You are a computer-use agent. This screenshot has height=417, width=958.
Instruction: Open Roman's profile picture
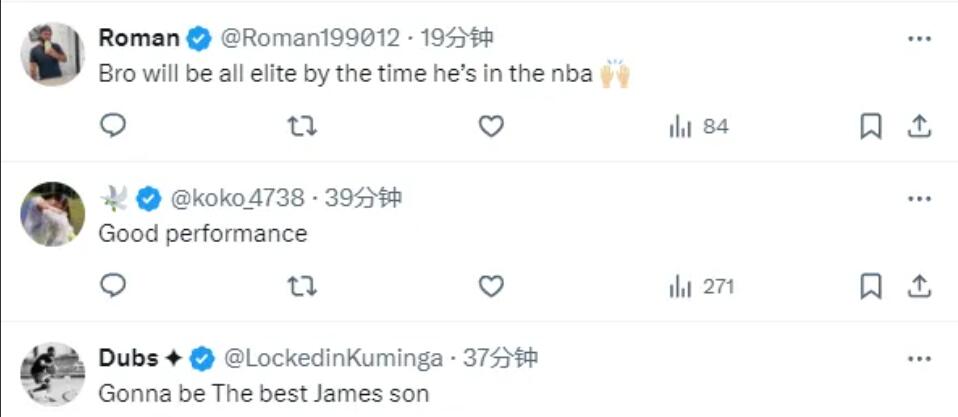pos(52,54)
